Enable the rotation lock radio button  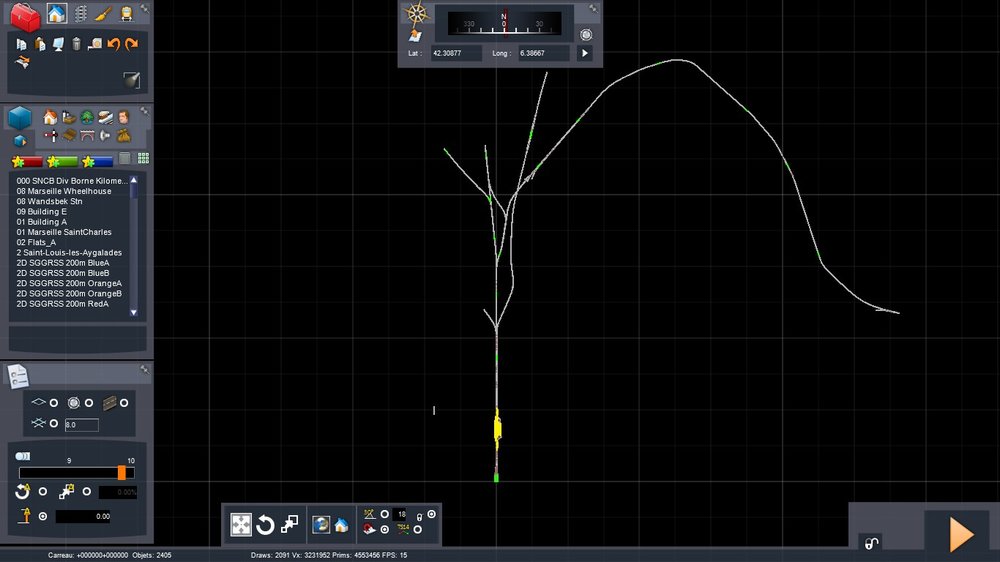click(x=42, y=492)
